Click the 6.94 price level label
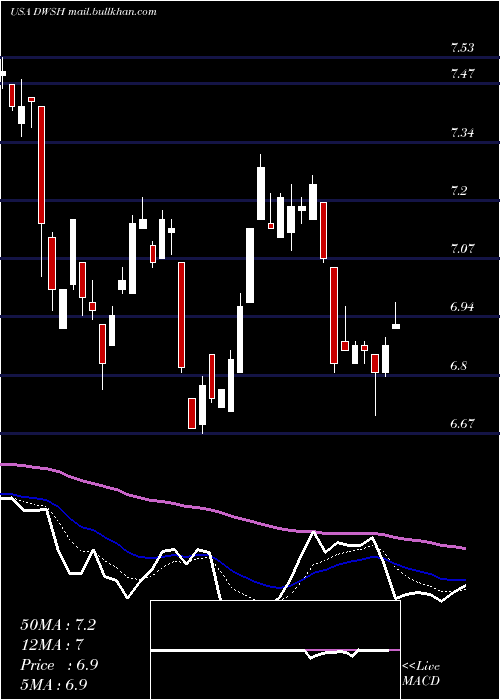Image resolution: width=500 pixels, height=700 pixels. [462, 307]
